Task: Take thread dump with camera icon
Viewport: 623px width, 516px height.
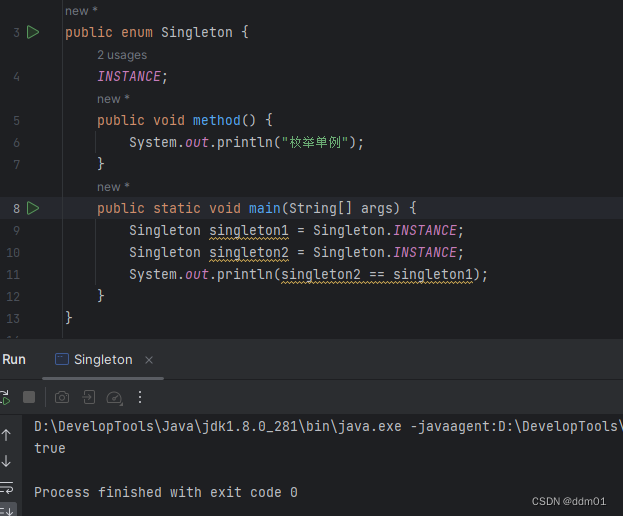Action: [x=62, y=397]
